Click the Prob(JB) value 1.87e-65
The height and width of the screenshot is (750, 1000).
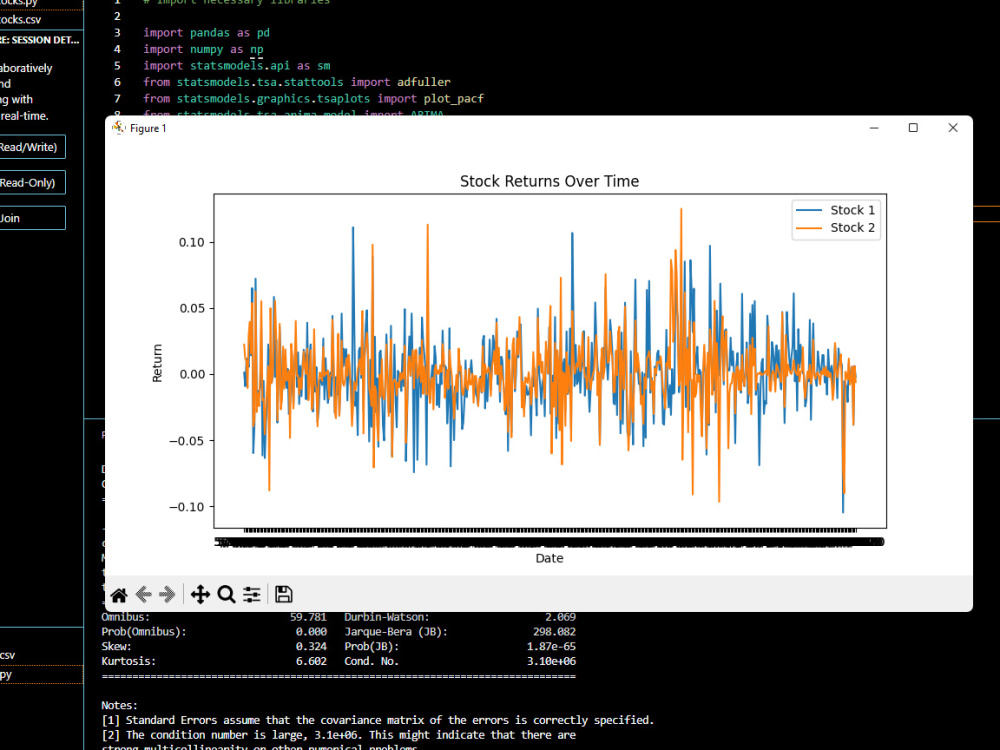(x=551, y=647)
